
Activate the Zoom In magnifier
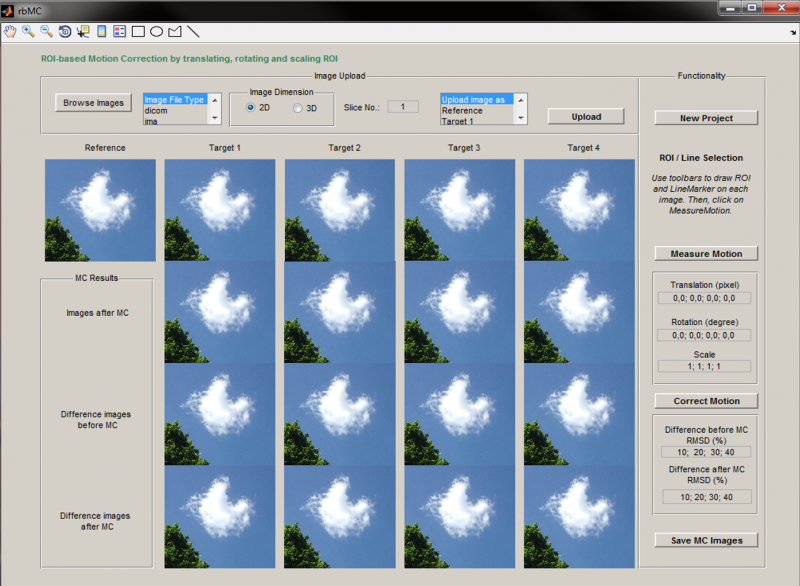coord(28,31)
